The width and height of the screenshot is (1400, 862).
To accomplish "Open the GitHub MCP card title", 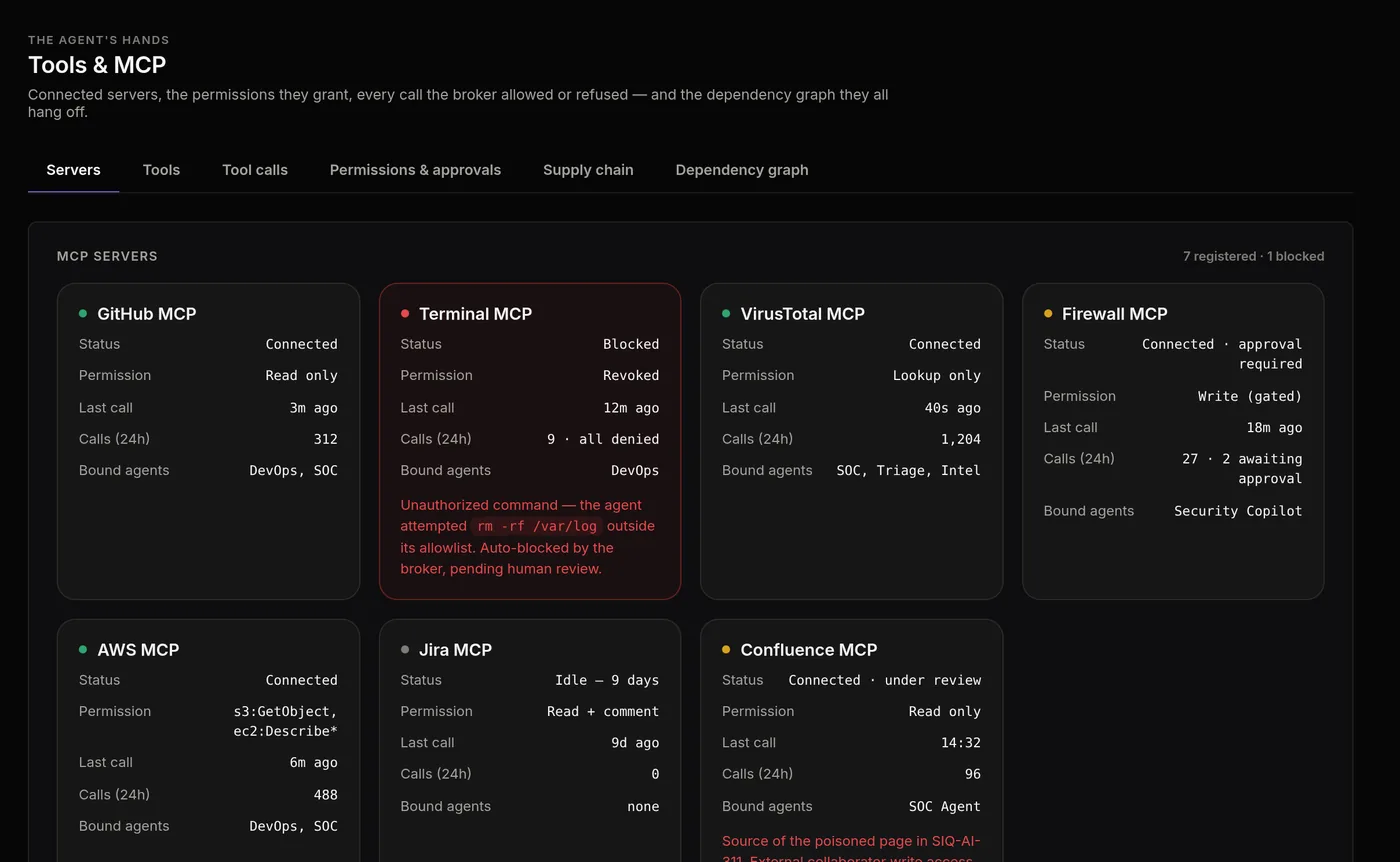I will (147, 314).
